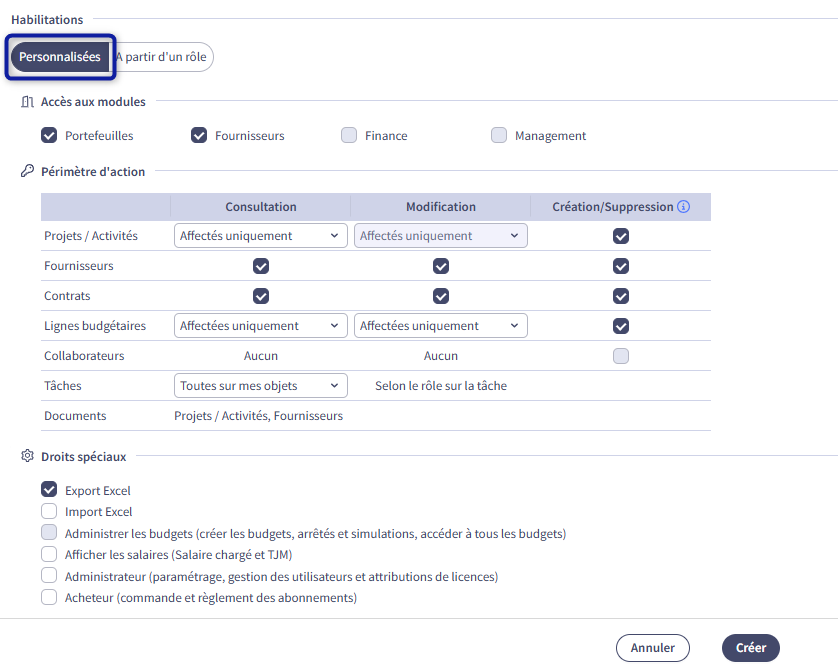This screenshot has height=671, width=838.
Task: Click 'Selon le rôle sur la tâche' text
Action: pos(441,386)
